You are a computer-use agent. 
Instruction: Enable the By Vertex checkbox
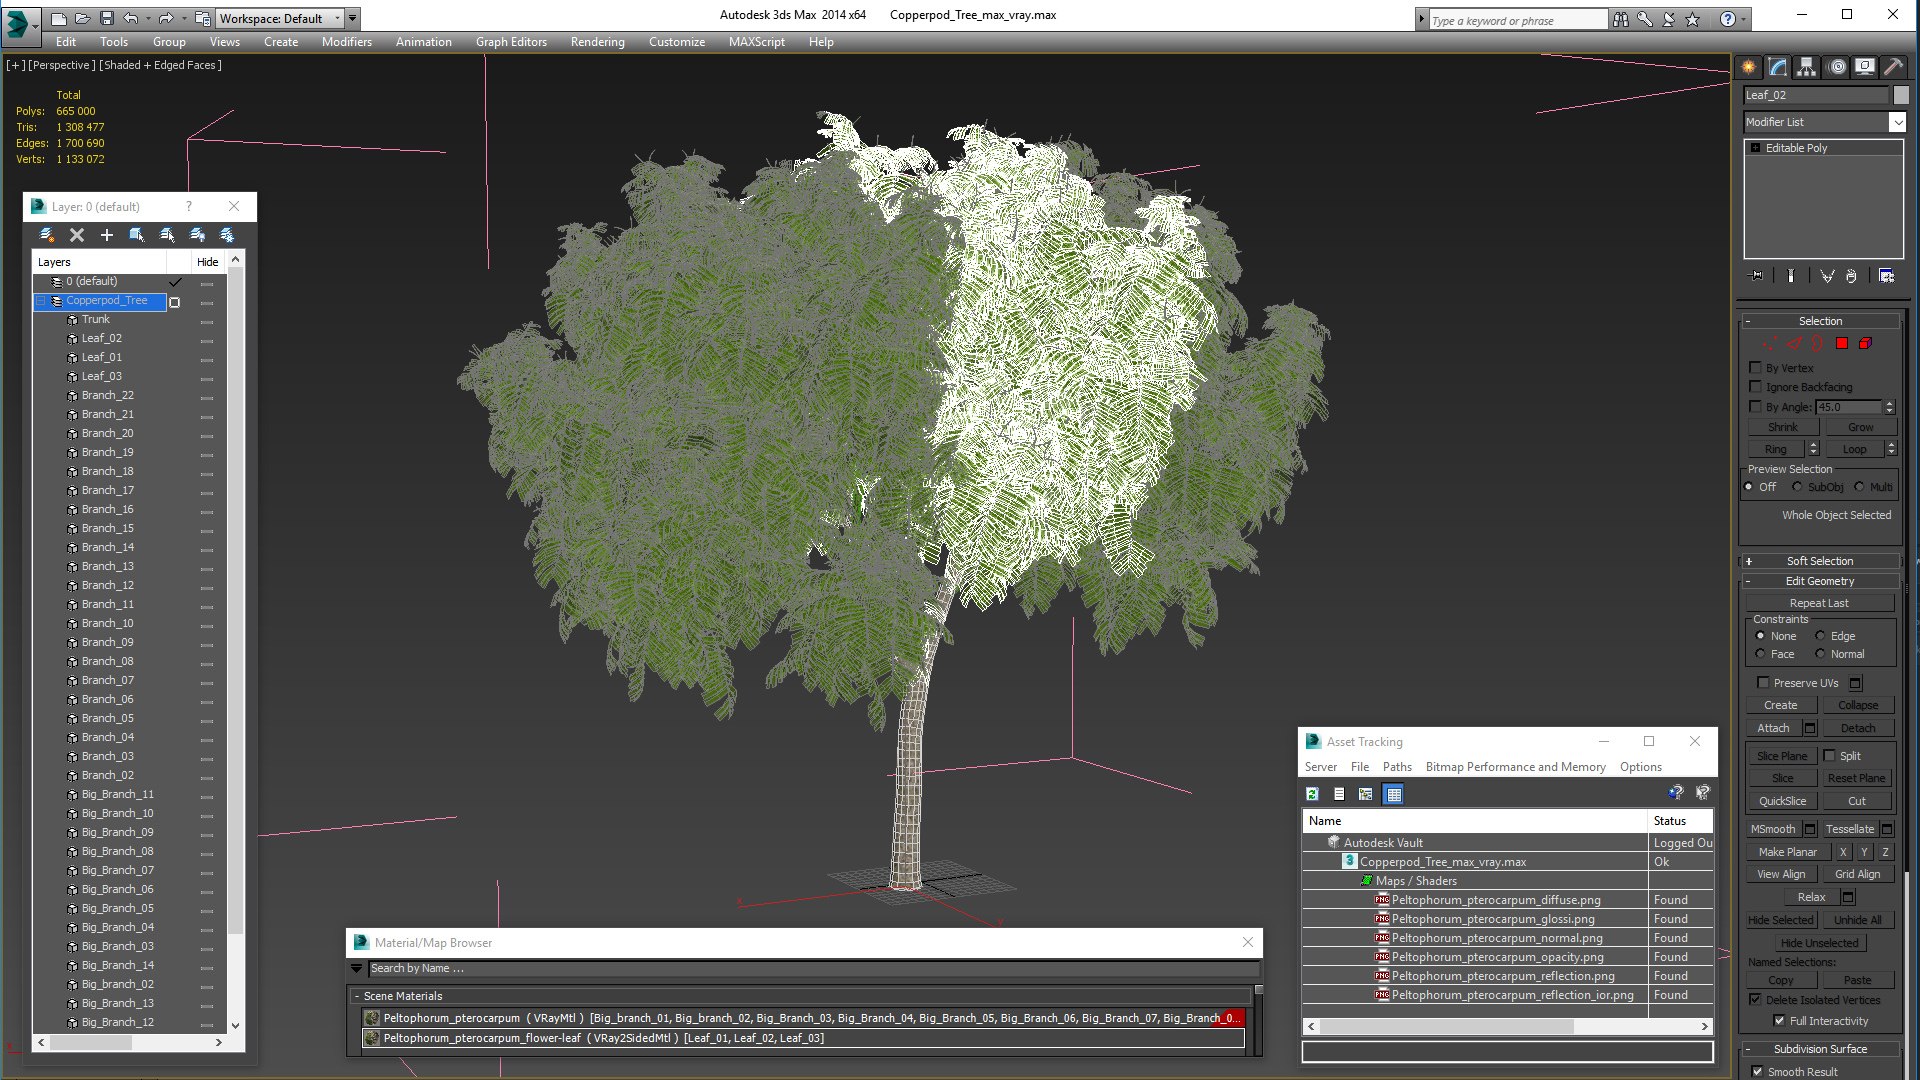[1755, 368]
